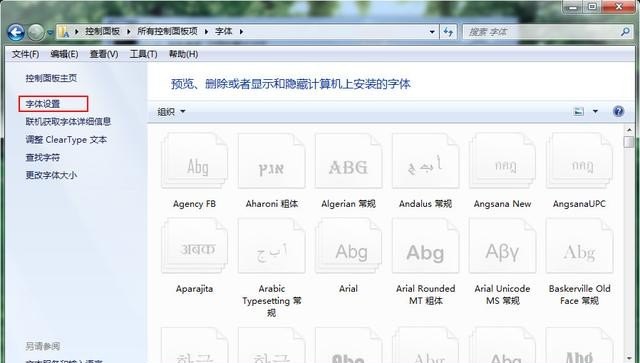
Task: Click the Back navigation arrow
Action: 16,32
